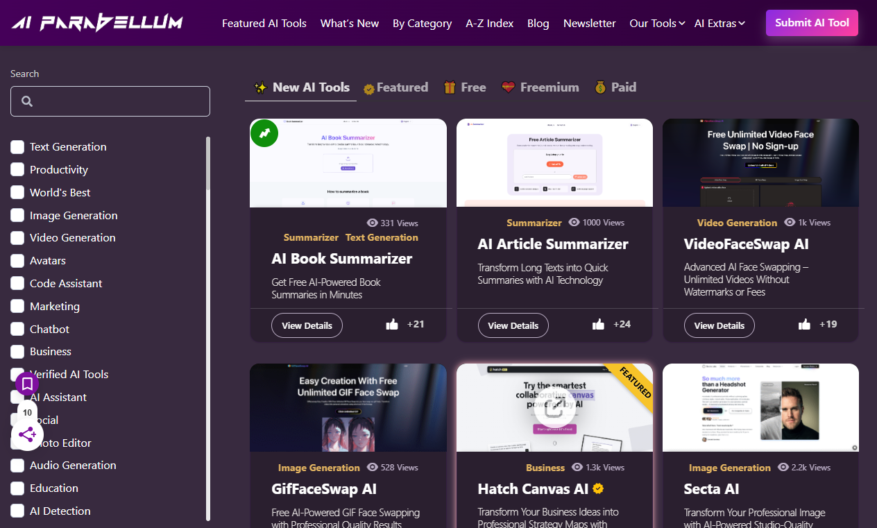Expand the AI Extras dropdown

point(720,23)
